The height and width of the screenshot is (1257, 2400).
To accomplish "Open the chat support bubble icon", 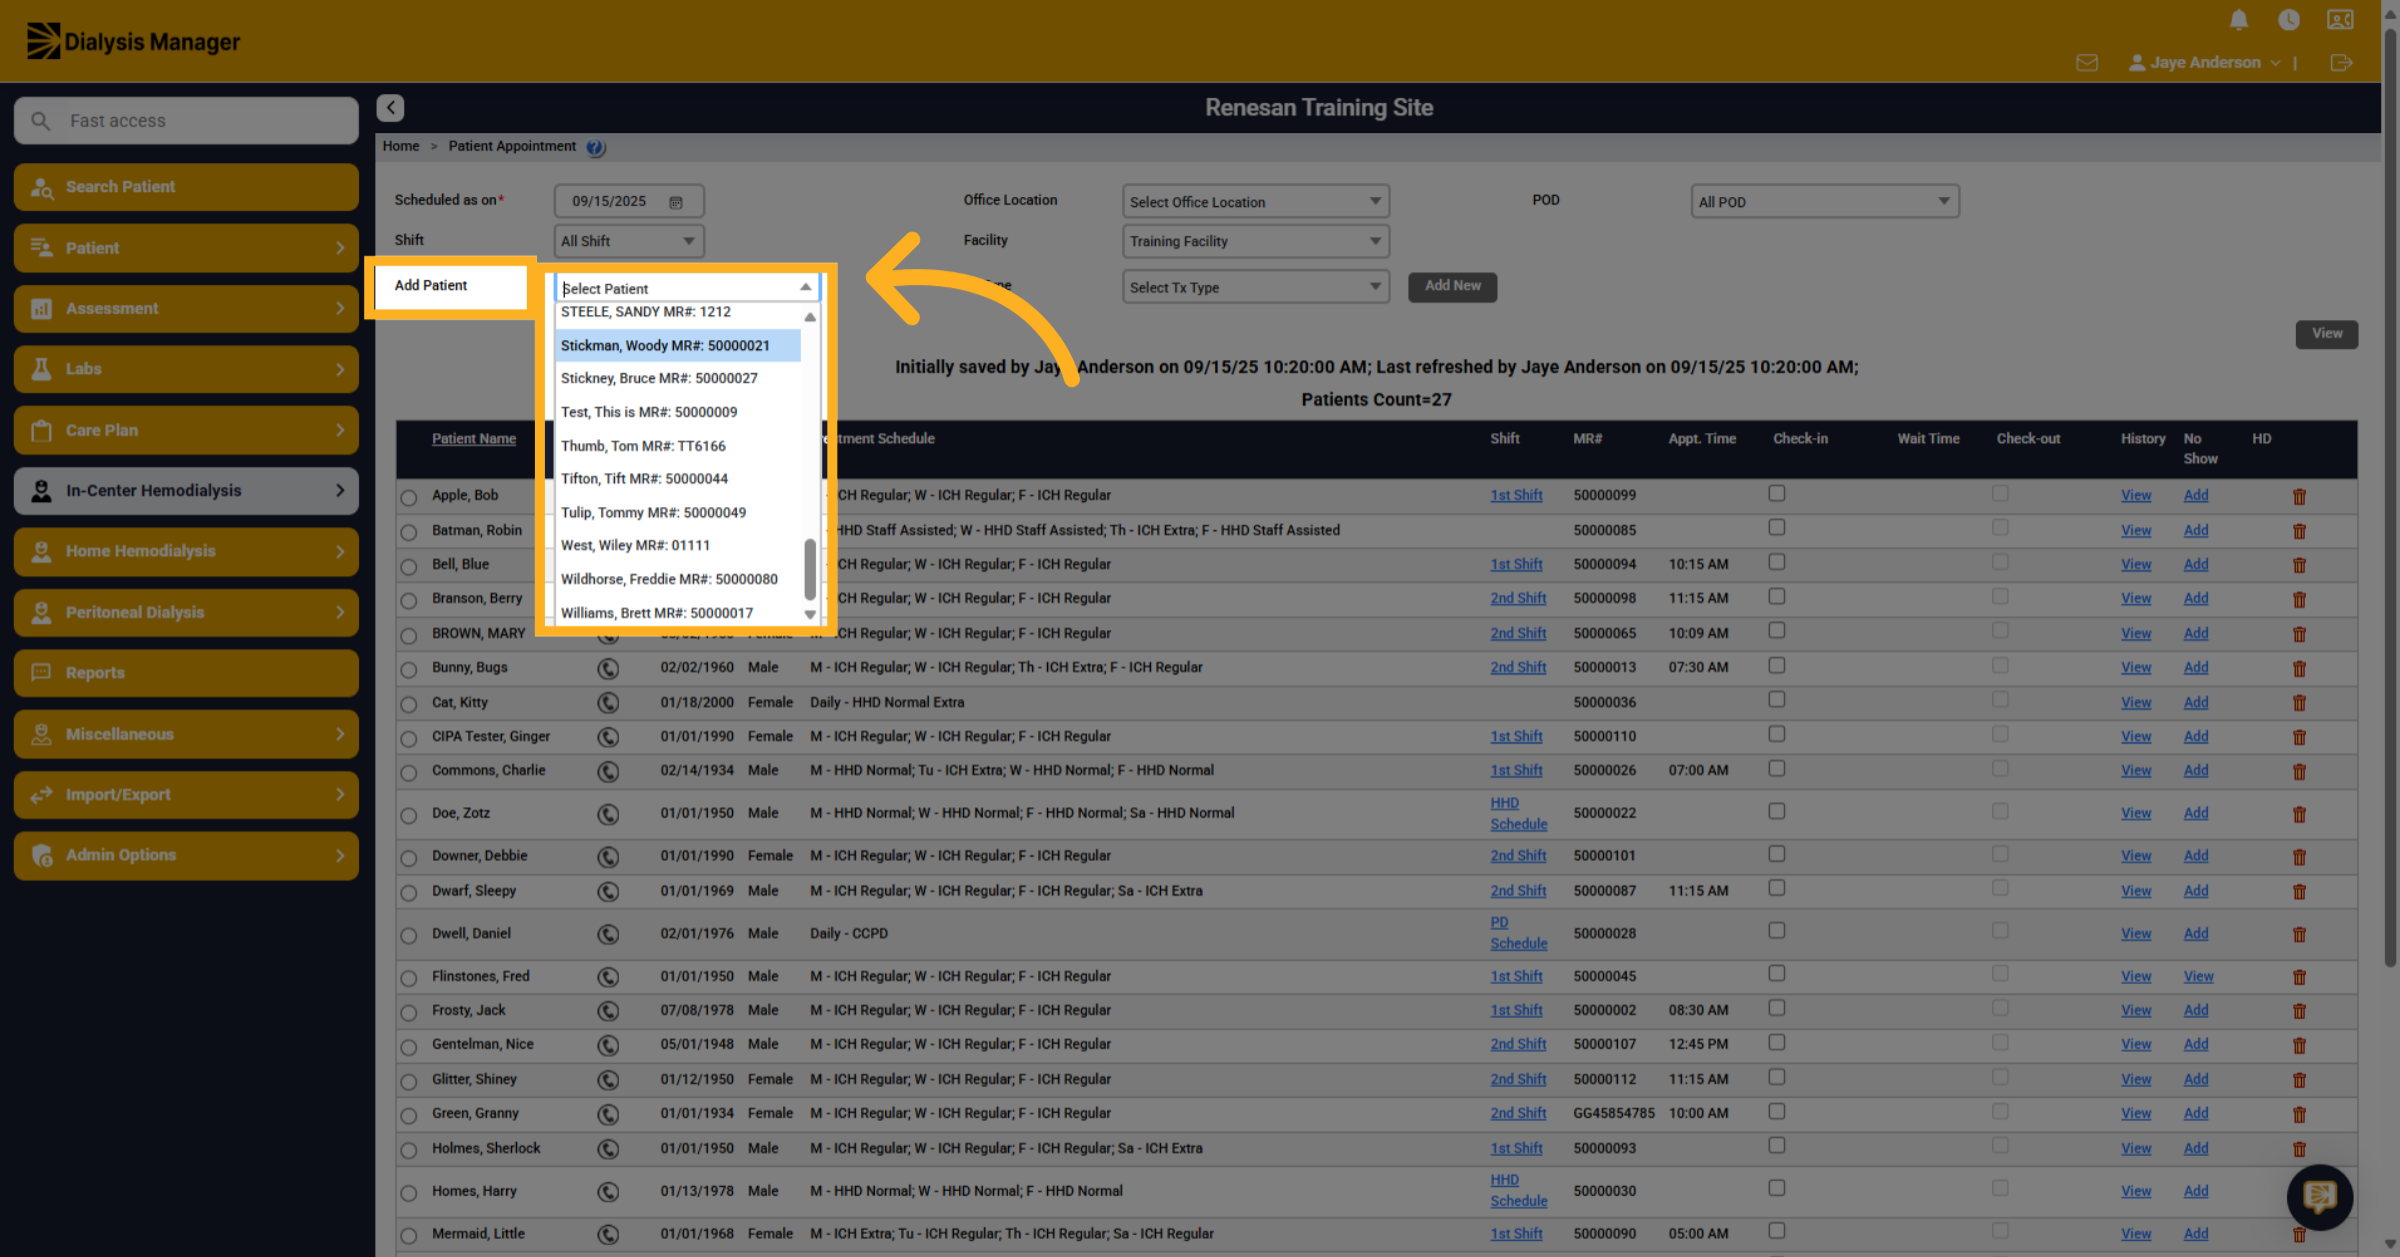I will 2319,1196.
